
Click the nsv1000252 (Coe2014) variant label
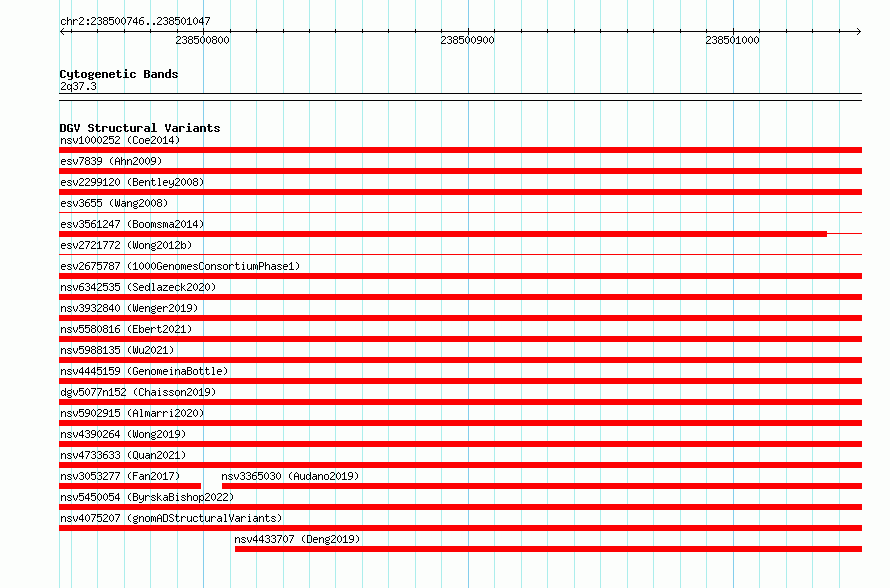120,140
